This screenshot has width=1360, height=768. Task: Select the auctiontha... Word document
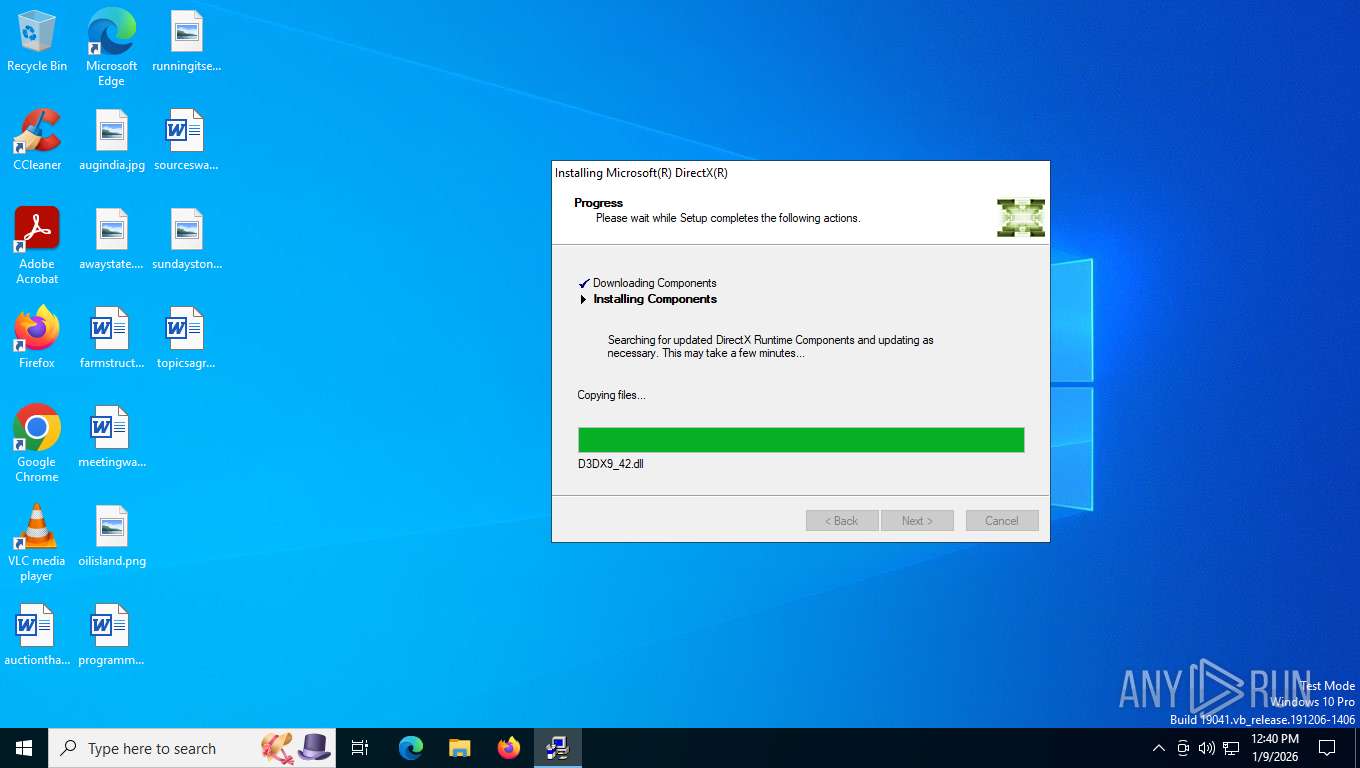point(37,635)
